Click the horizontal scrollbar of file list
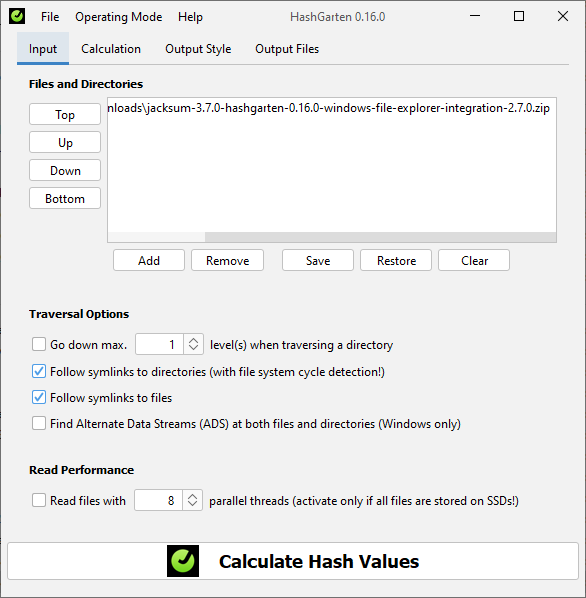 (380, 237)
